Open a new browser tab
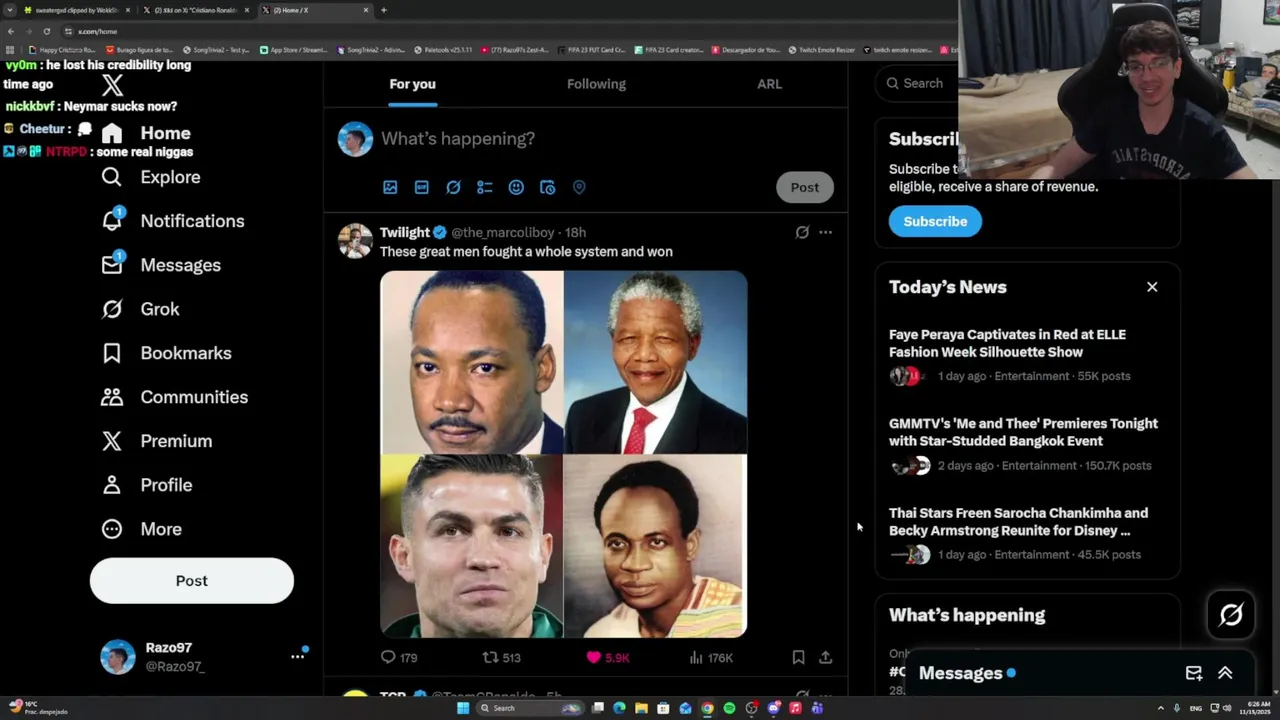Image resolution: width=1280 pixels, height=720 pixels. click(384, 10)
